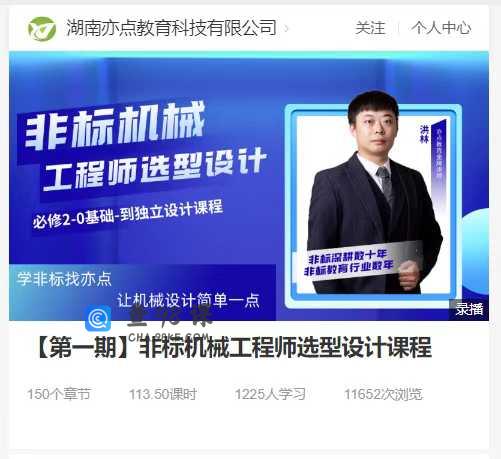Open 湖南亦点教育科技有限公司 company page

click(171, 28)
